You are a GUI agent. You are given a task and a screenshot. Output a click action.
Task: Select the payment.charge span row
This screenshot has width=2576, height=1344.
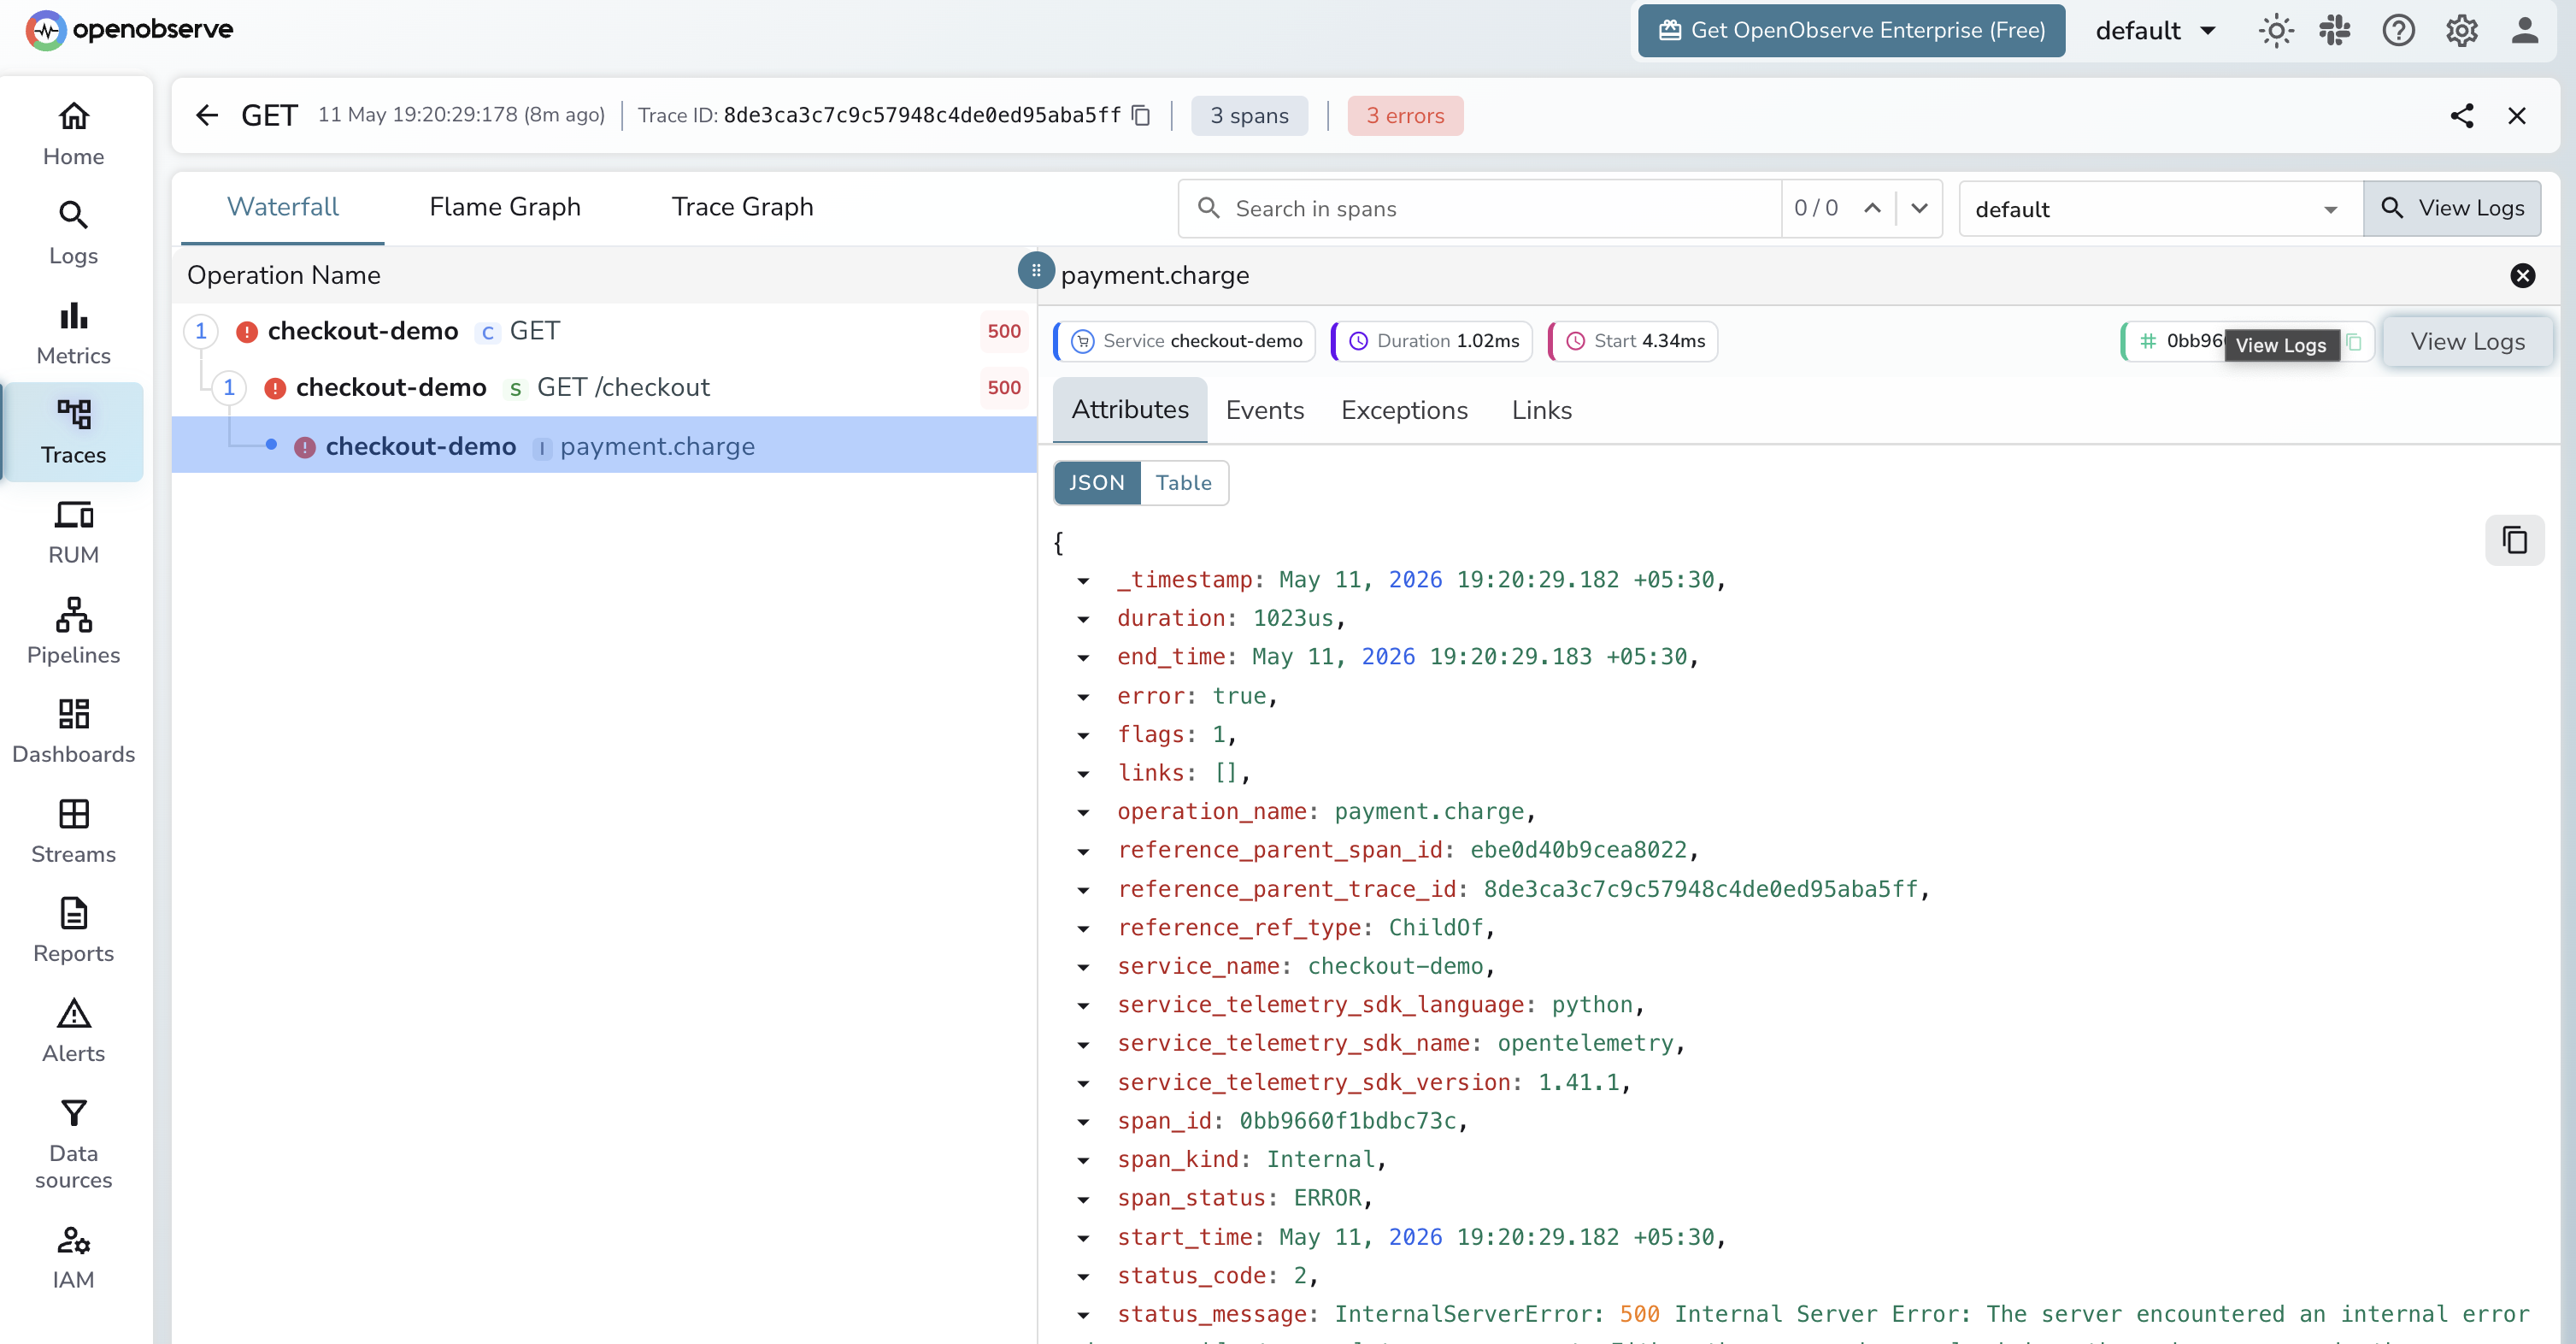[604, 445]
